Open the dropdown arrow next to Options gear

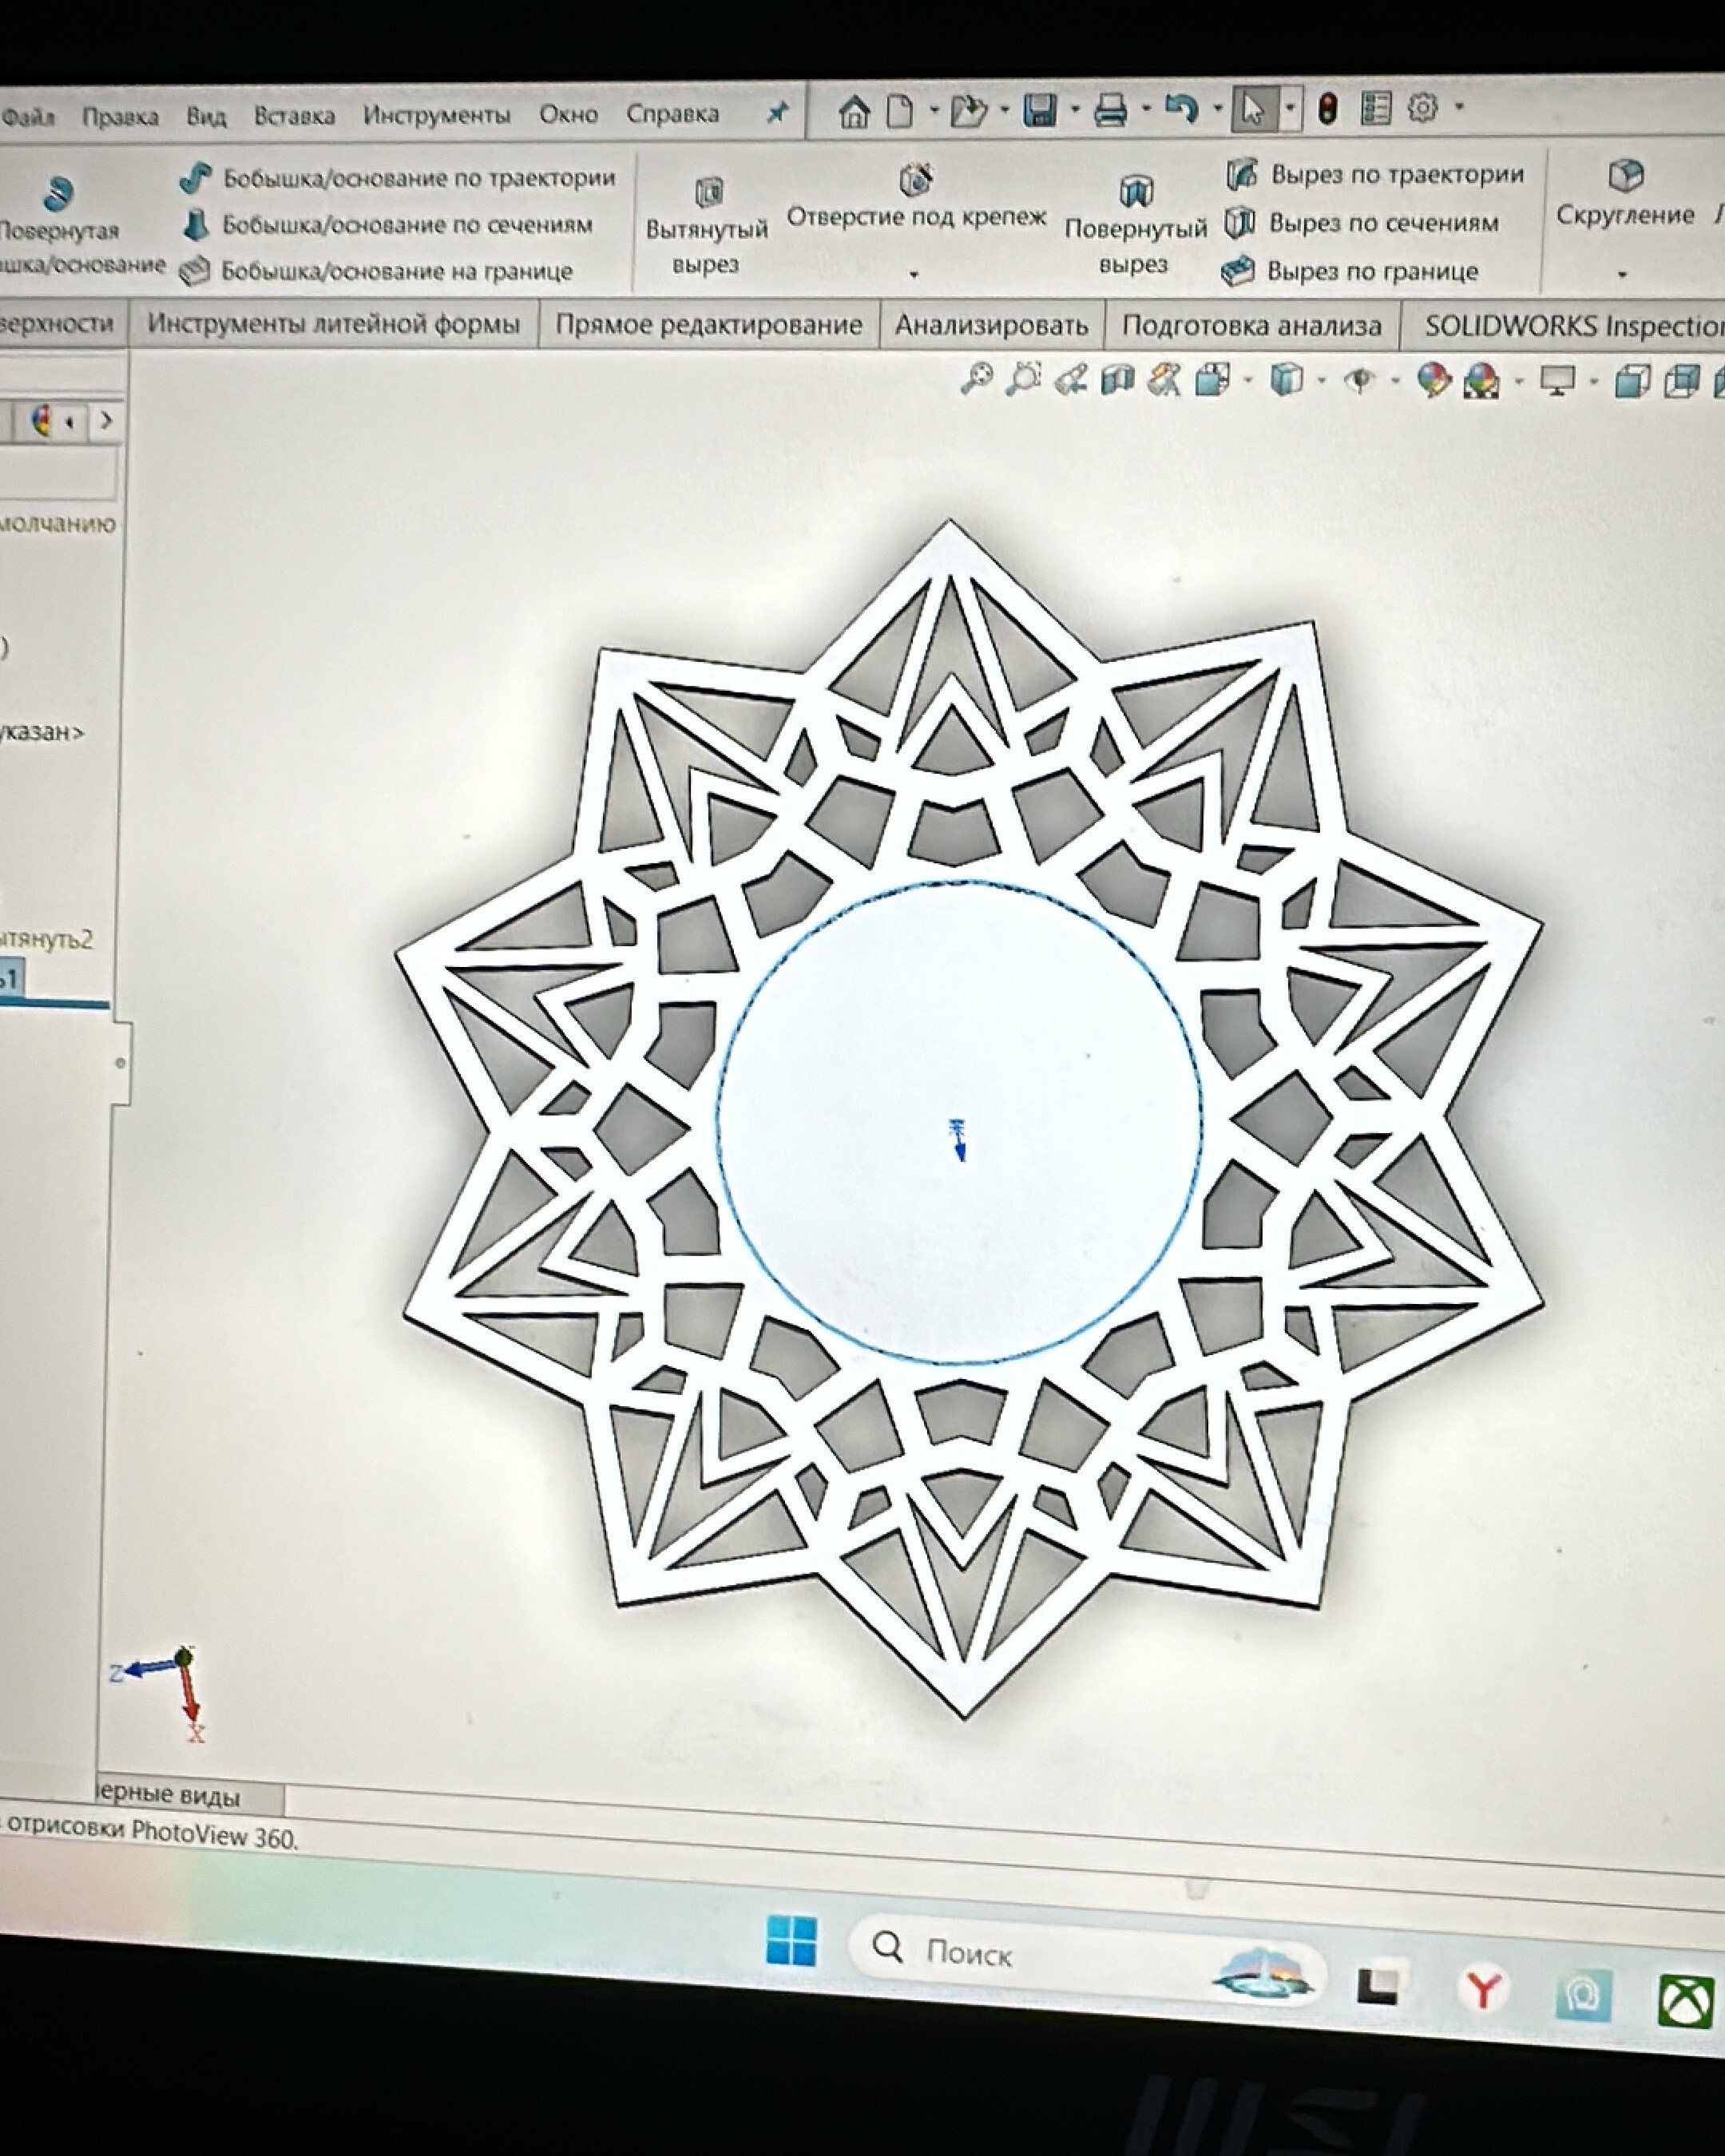[1459, 107]
